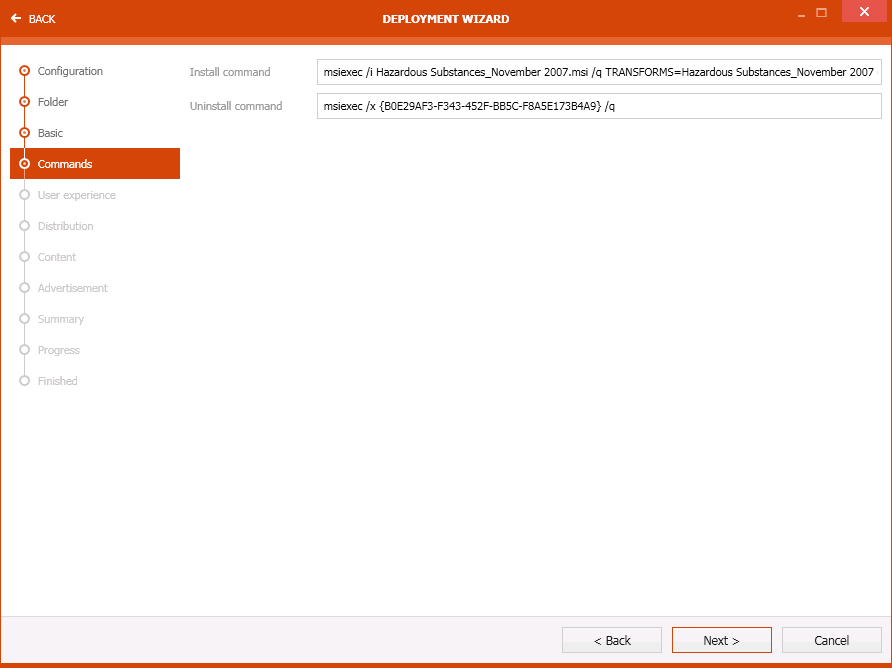Click the User experience step circle
The width and height of the screenshot is (892, 668).
point(23,195)
